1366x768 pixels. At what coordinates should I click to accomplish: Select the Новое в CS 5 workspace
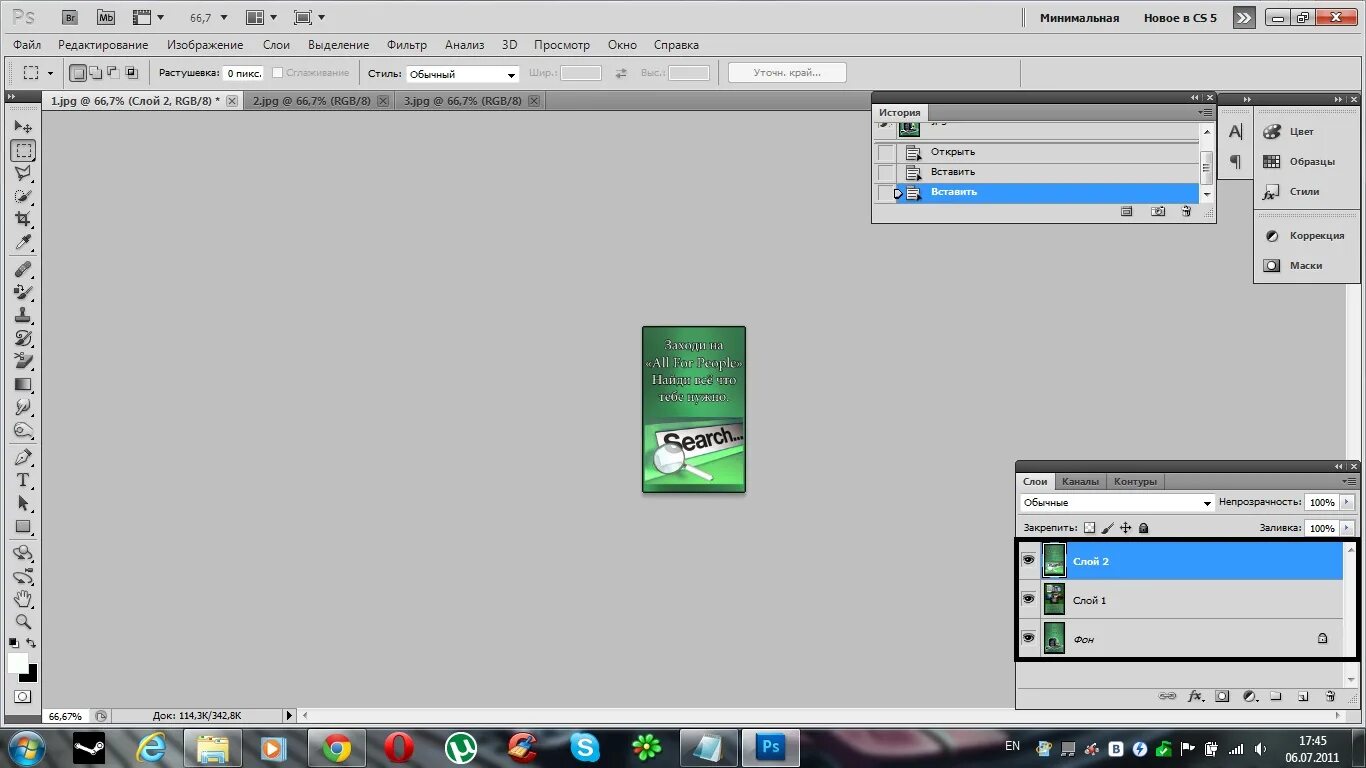1180,18
